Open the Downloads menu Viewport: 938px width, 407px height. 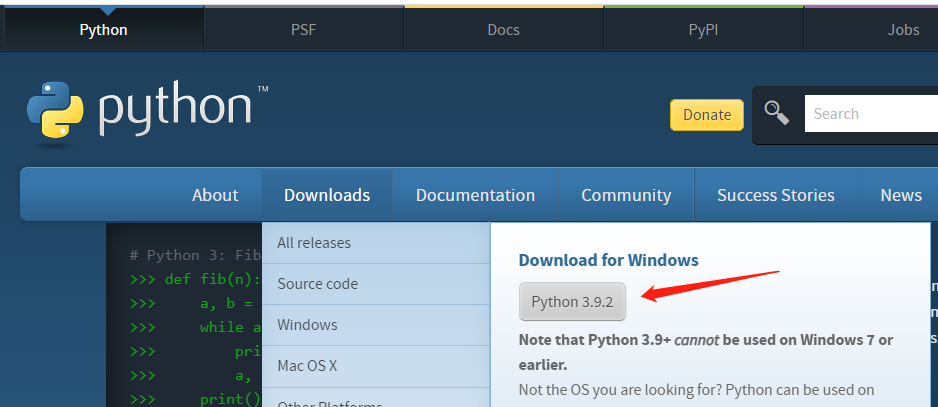pyautogui.click(x=327, y=195)
